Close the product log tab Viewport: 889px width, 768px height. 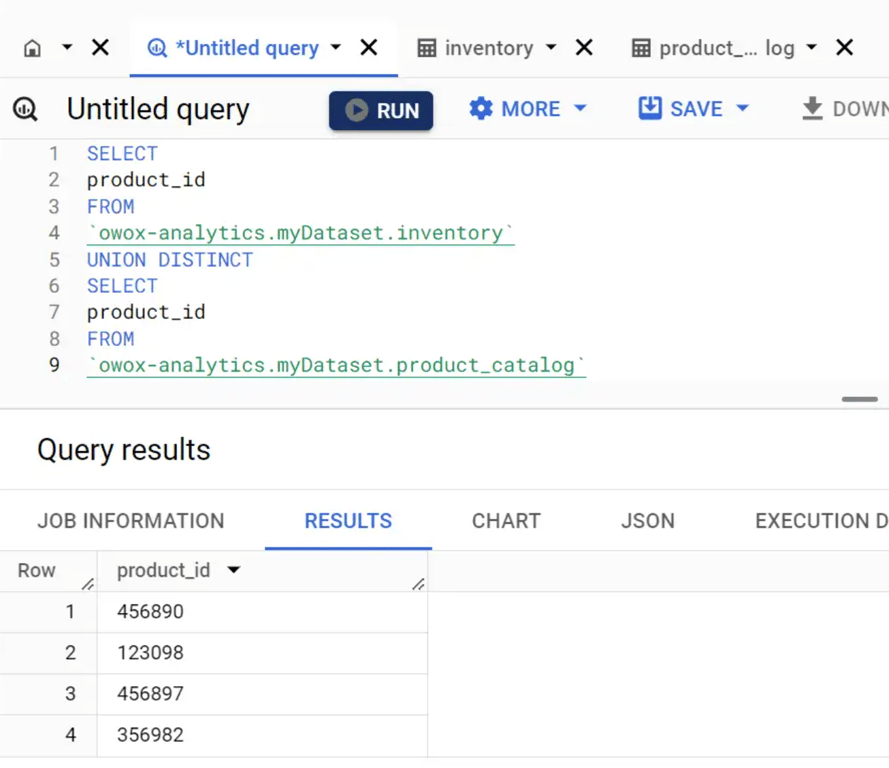pyautogui.click(x=845, y=47)
